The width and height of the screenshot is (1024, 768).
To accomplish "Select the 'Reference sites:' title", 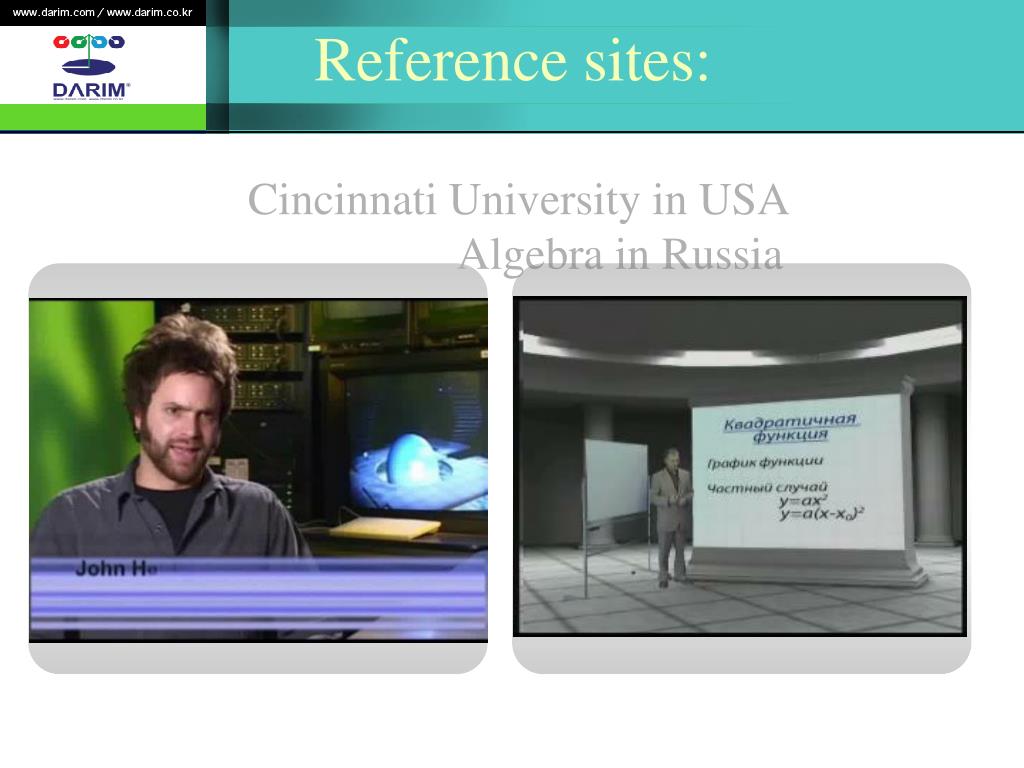I will pos(512,60).
